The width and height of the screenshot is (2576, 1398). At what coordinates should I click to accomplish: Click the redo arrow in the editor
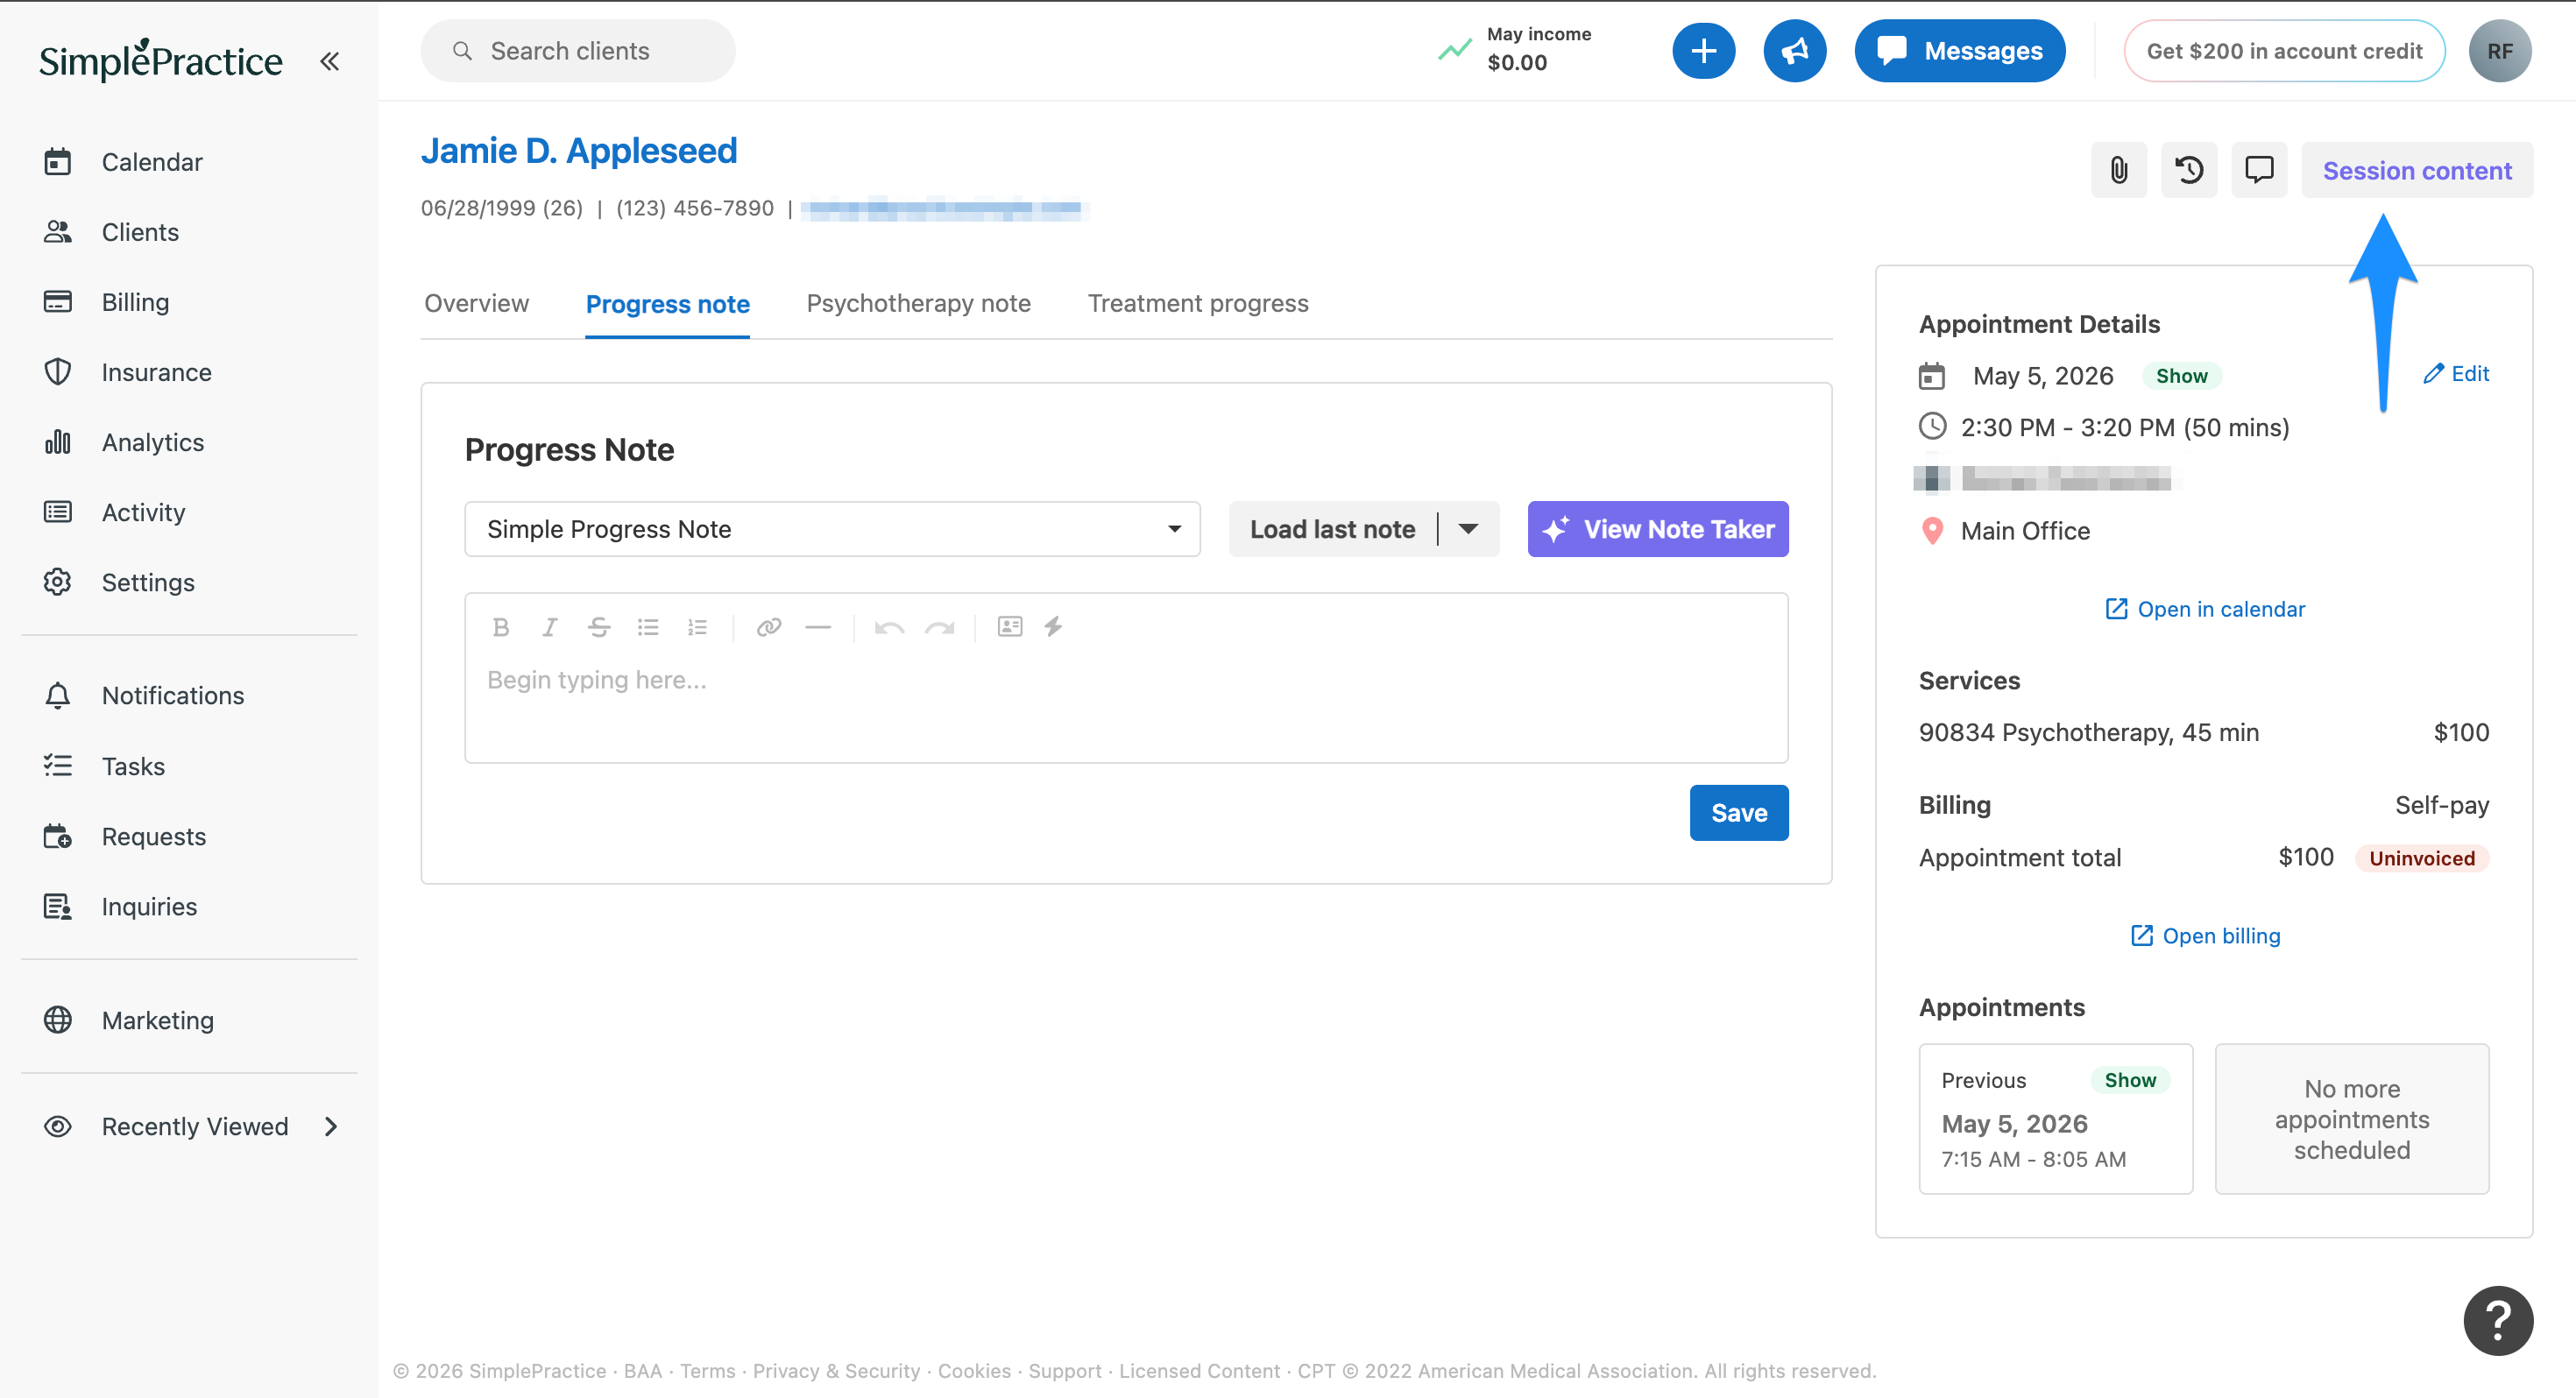point(939,627)
